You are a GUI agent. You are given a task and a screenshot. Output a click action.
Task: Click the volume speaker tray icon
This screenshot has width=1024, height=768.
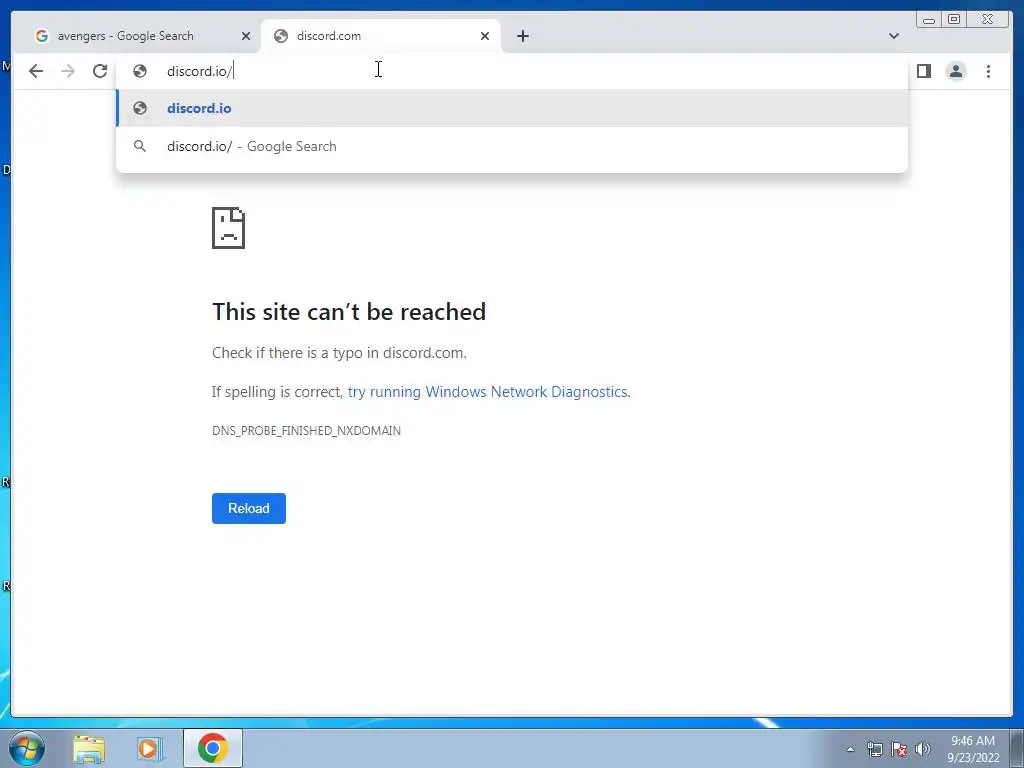pos(923,749)
